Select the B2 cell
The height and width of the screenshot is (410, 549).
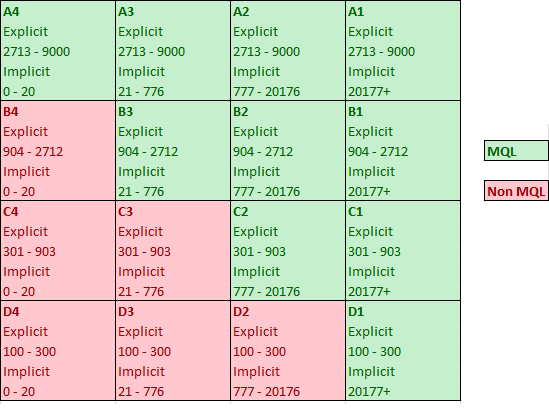[x=288, y=151]
